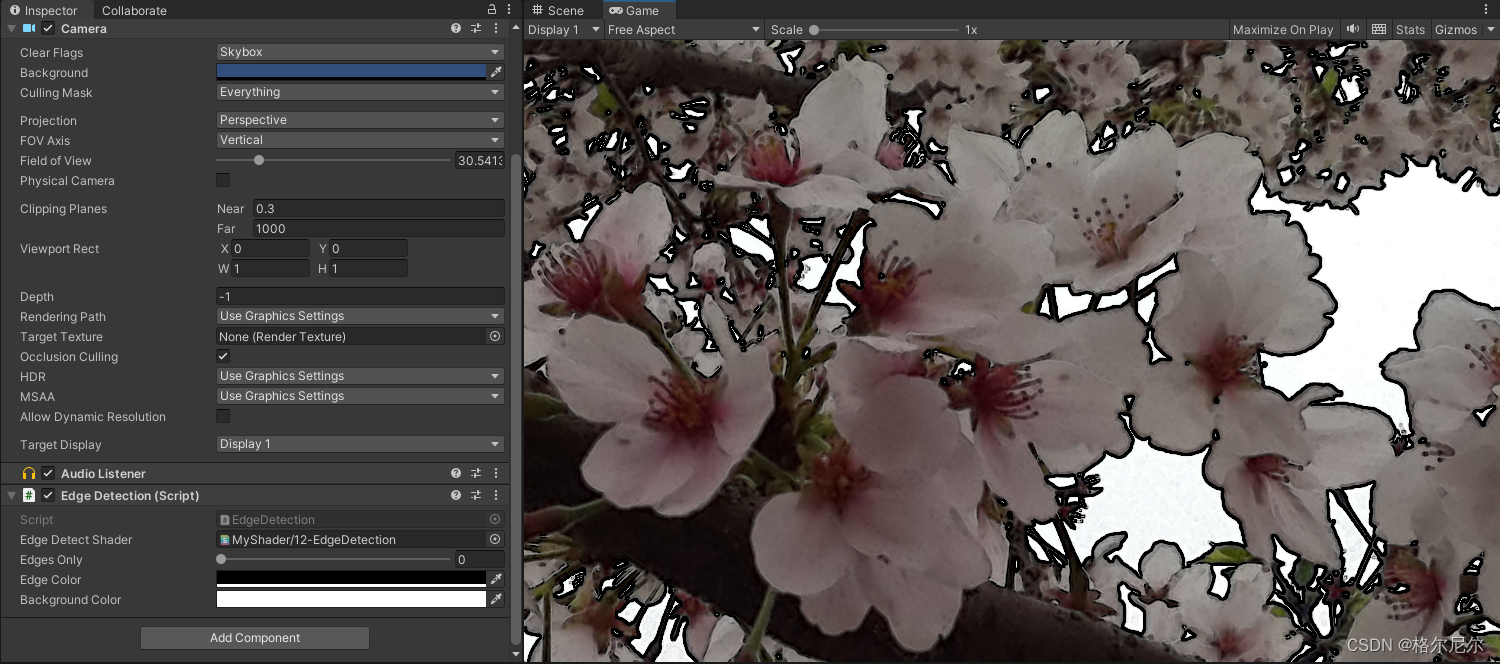Image resolution: width=1500 pixels, height=664 pixels.
Task: Mute game audio with the speaker icon
Action: 1352,29
